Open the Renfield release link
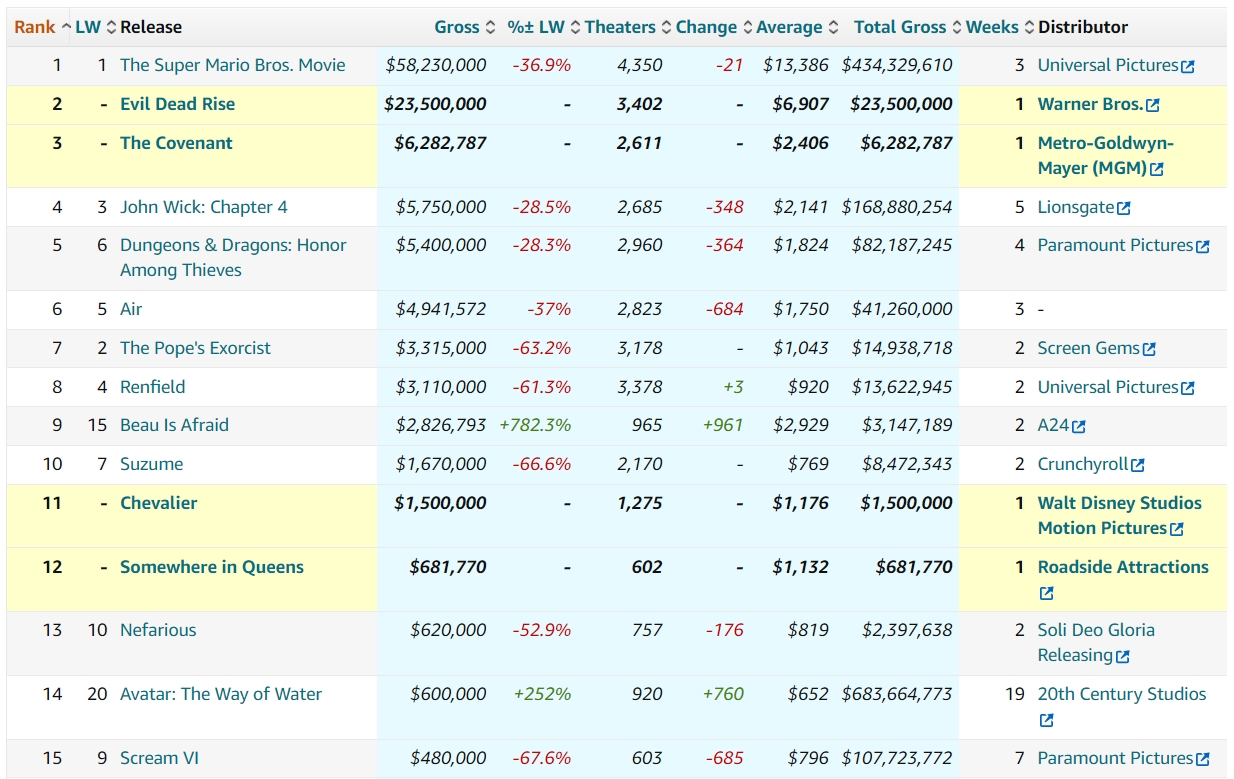 (x=153, y=387)
